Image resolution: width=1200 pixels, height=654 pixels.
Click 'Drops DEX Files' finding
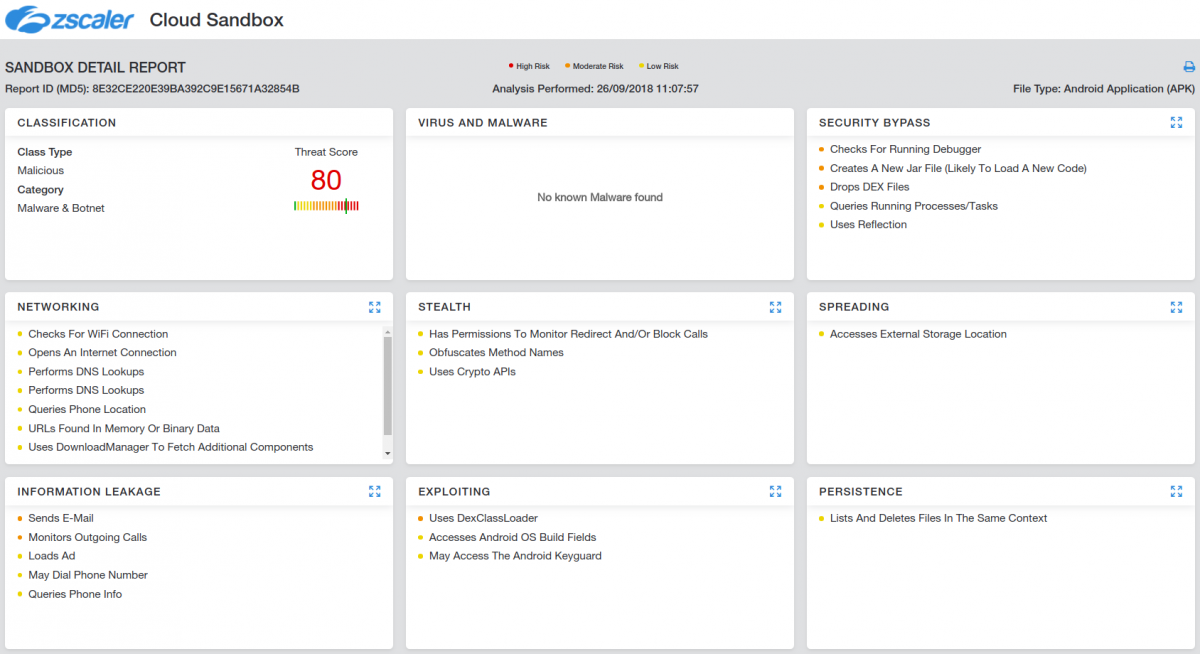[869, 187]
